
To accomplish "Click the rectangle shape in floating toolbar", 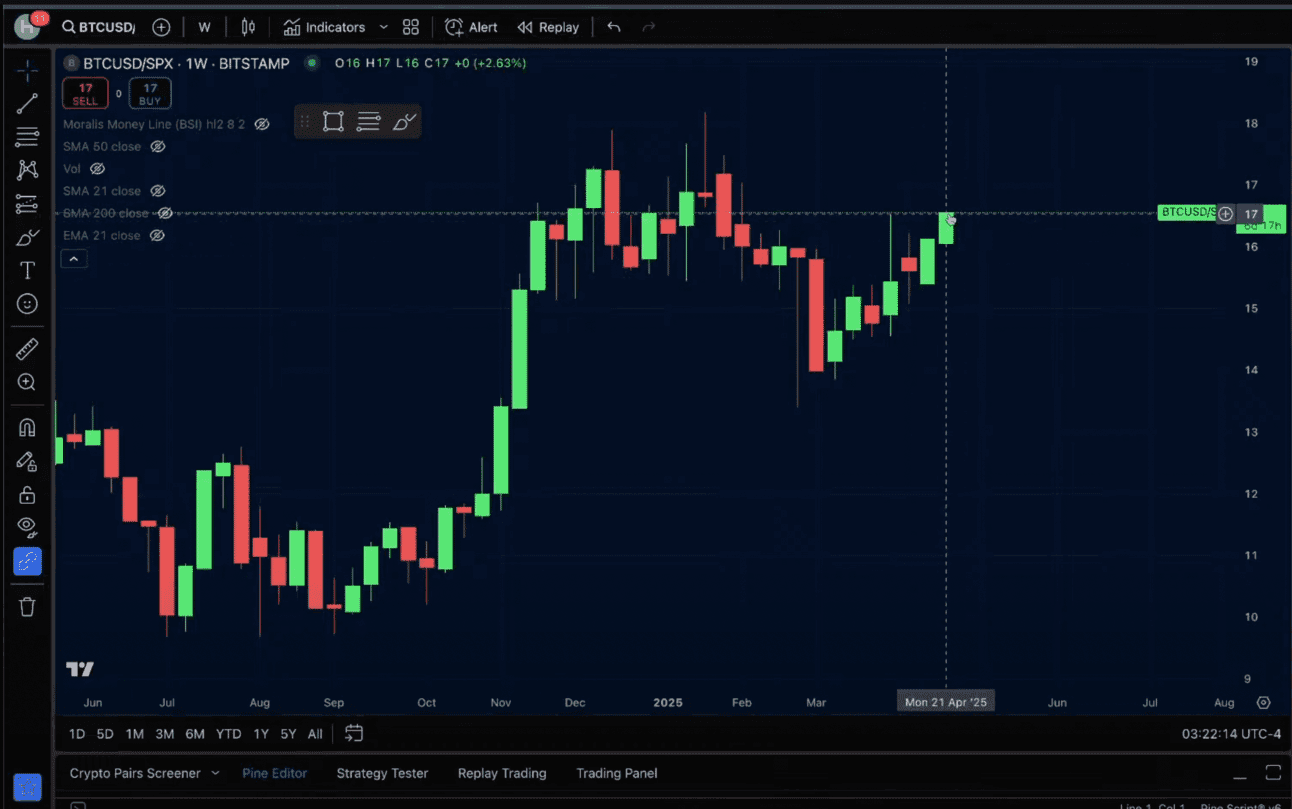I will 334,122.
